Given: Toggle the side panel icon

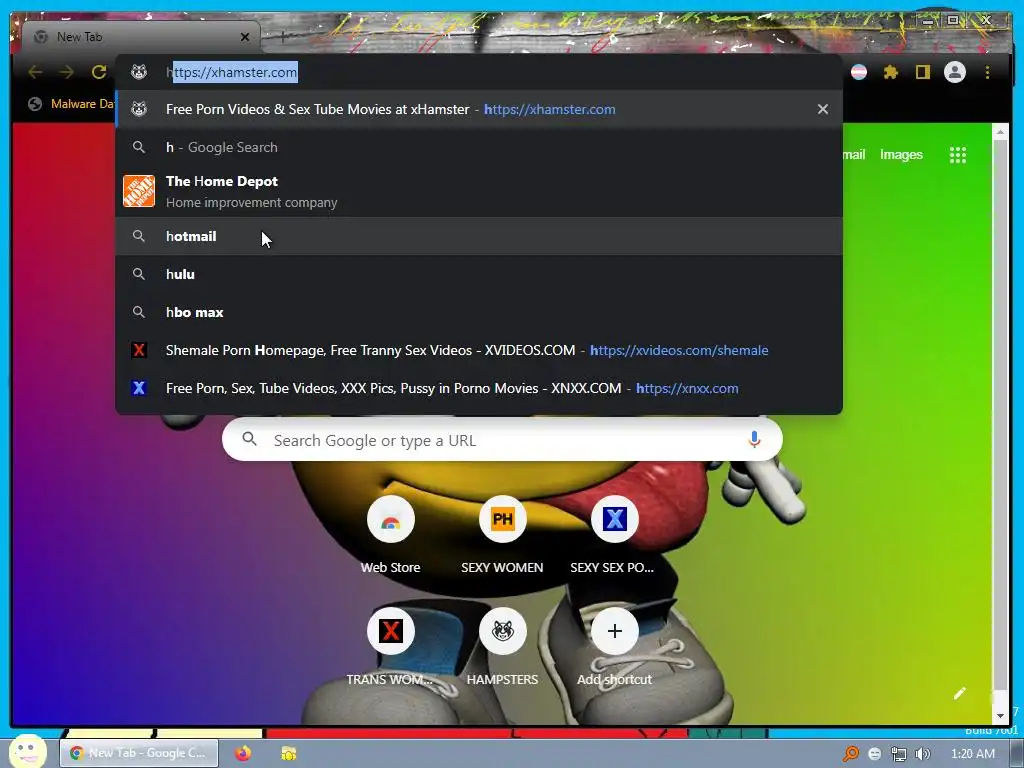Looking at the screenshot, I should (x=922, y=72).
